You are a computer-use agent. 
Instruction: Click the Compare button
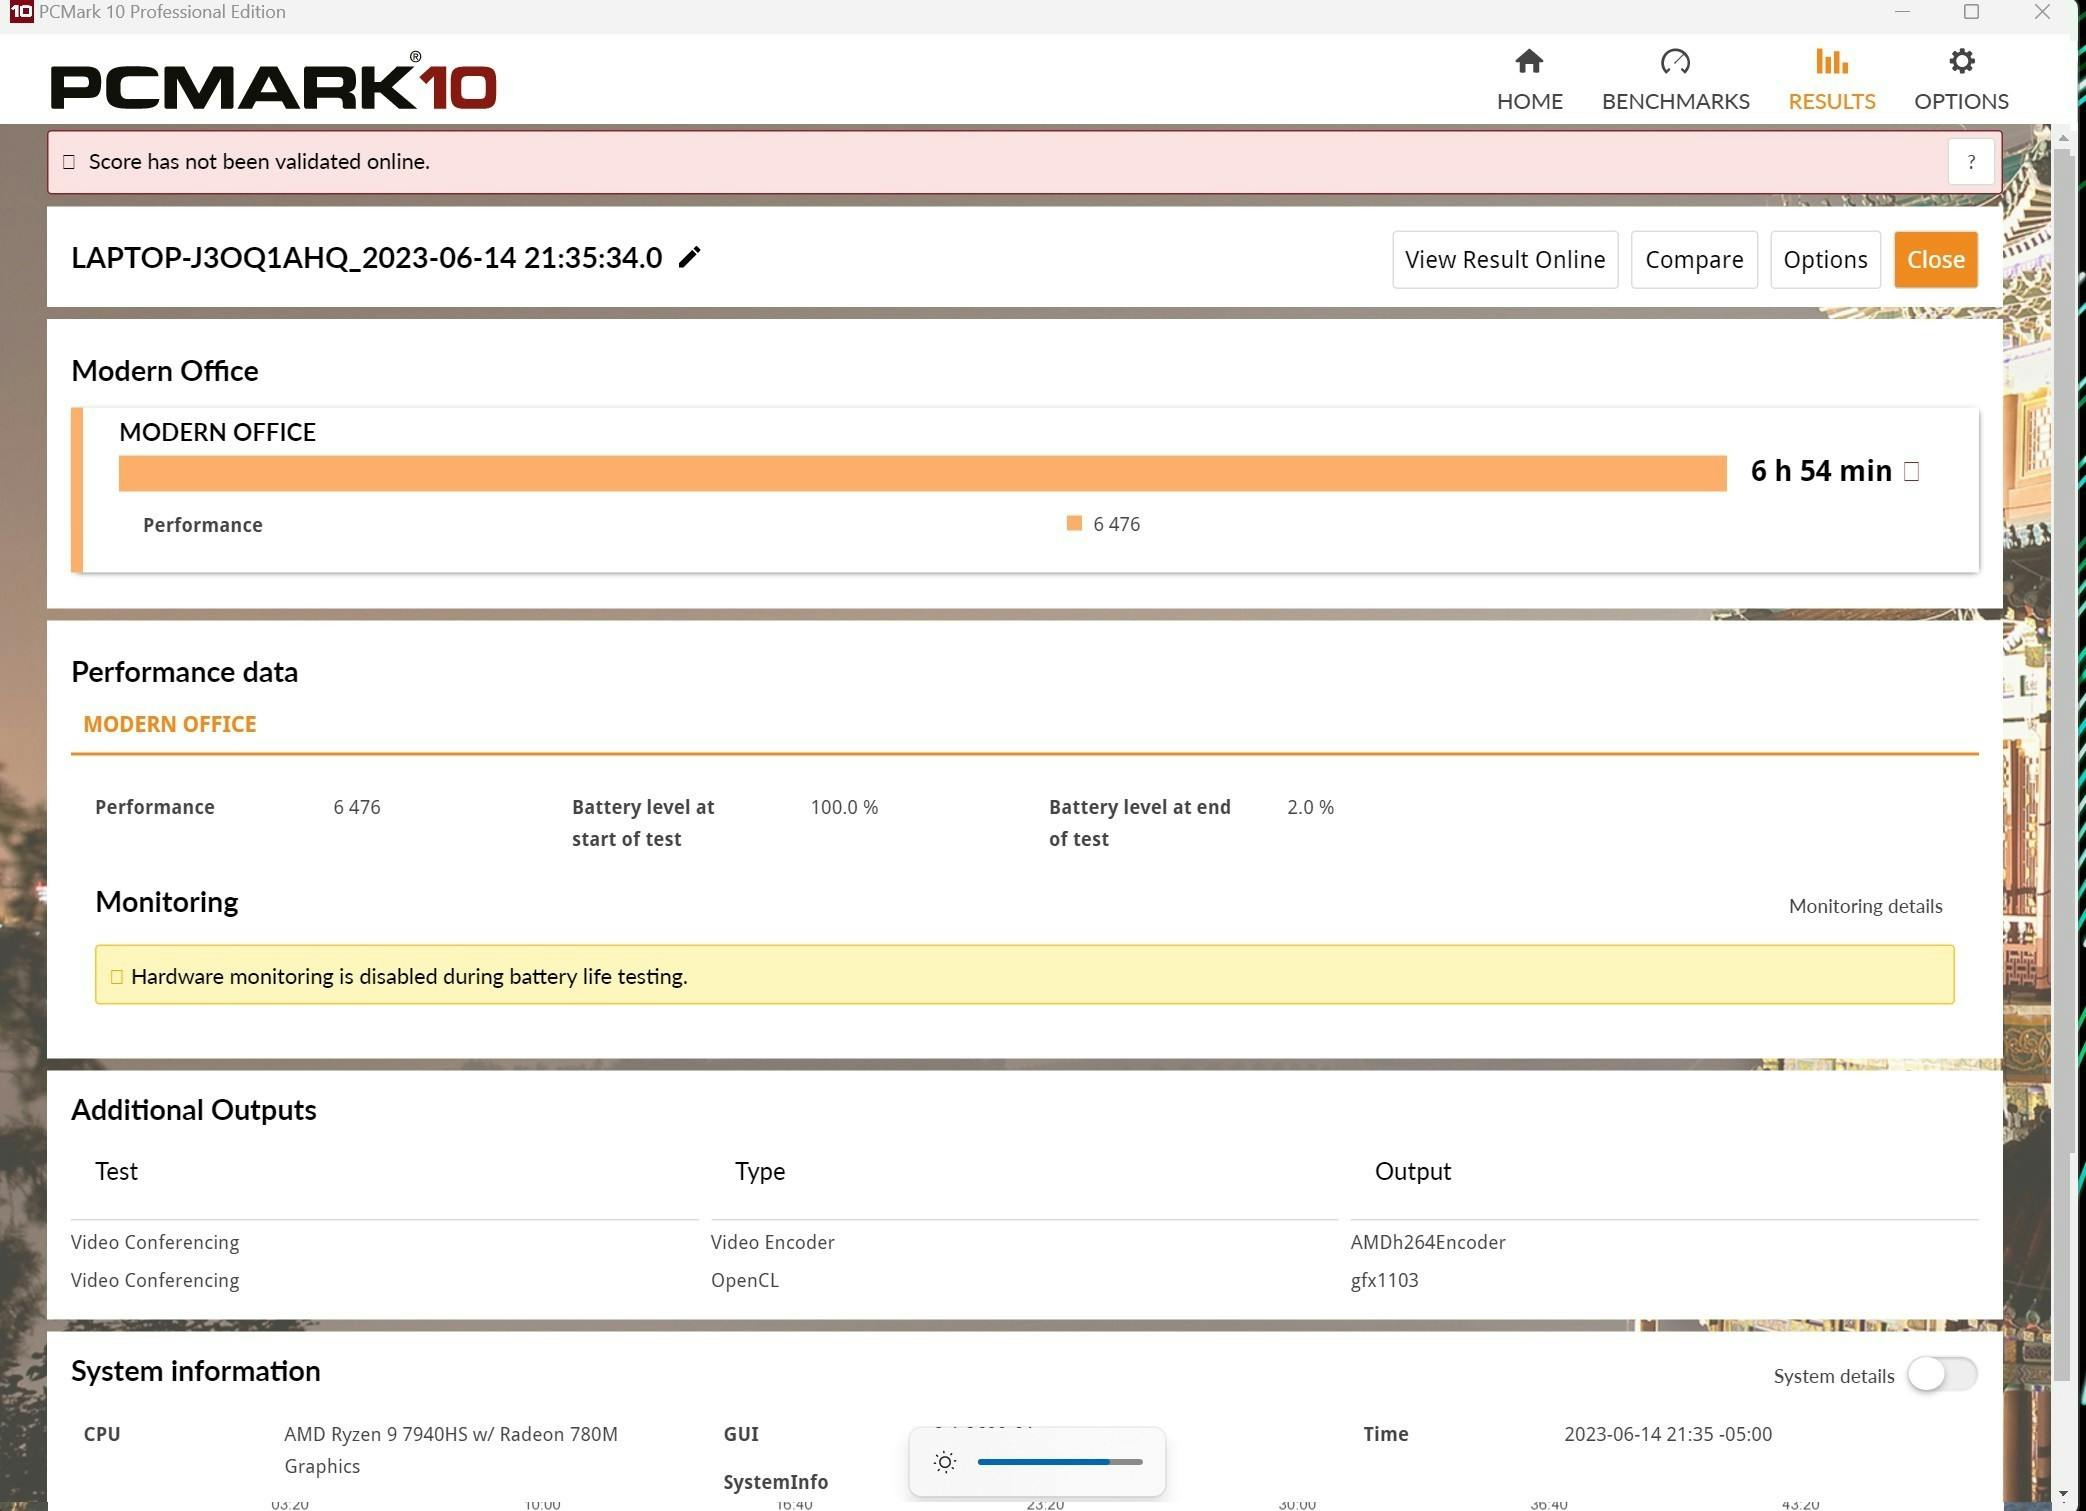coord(1693,260)
